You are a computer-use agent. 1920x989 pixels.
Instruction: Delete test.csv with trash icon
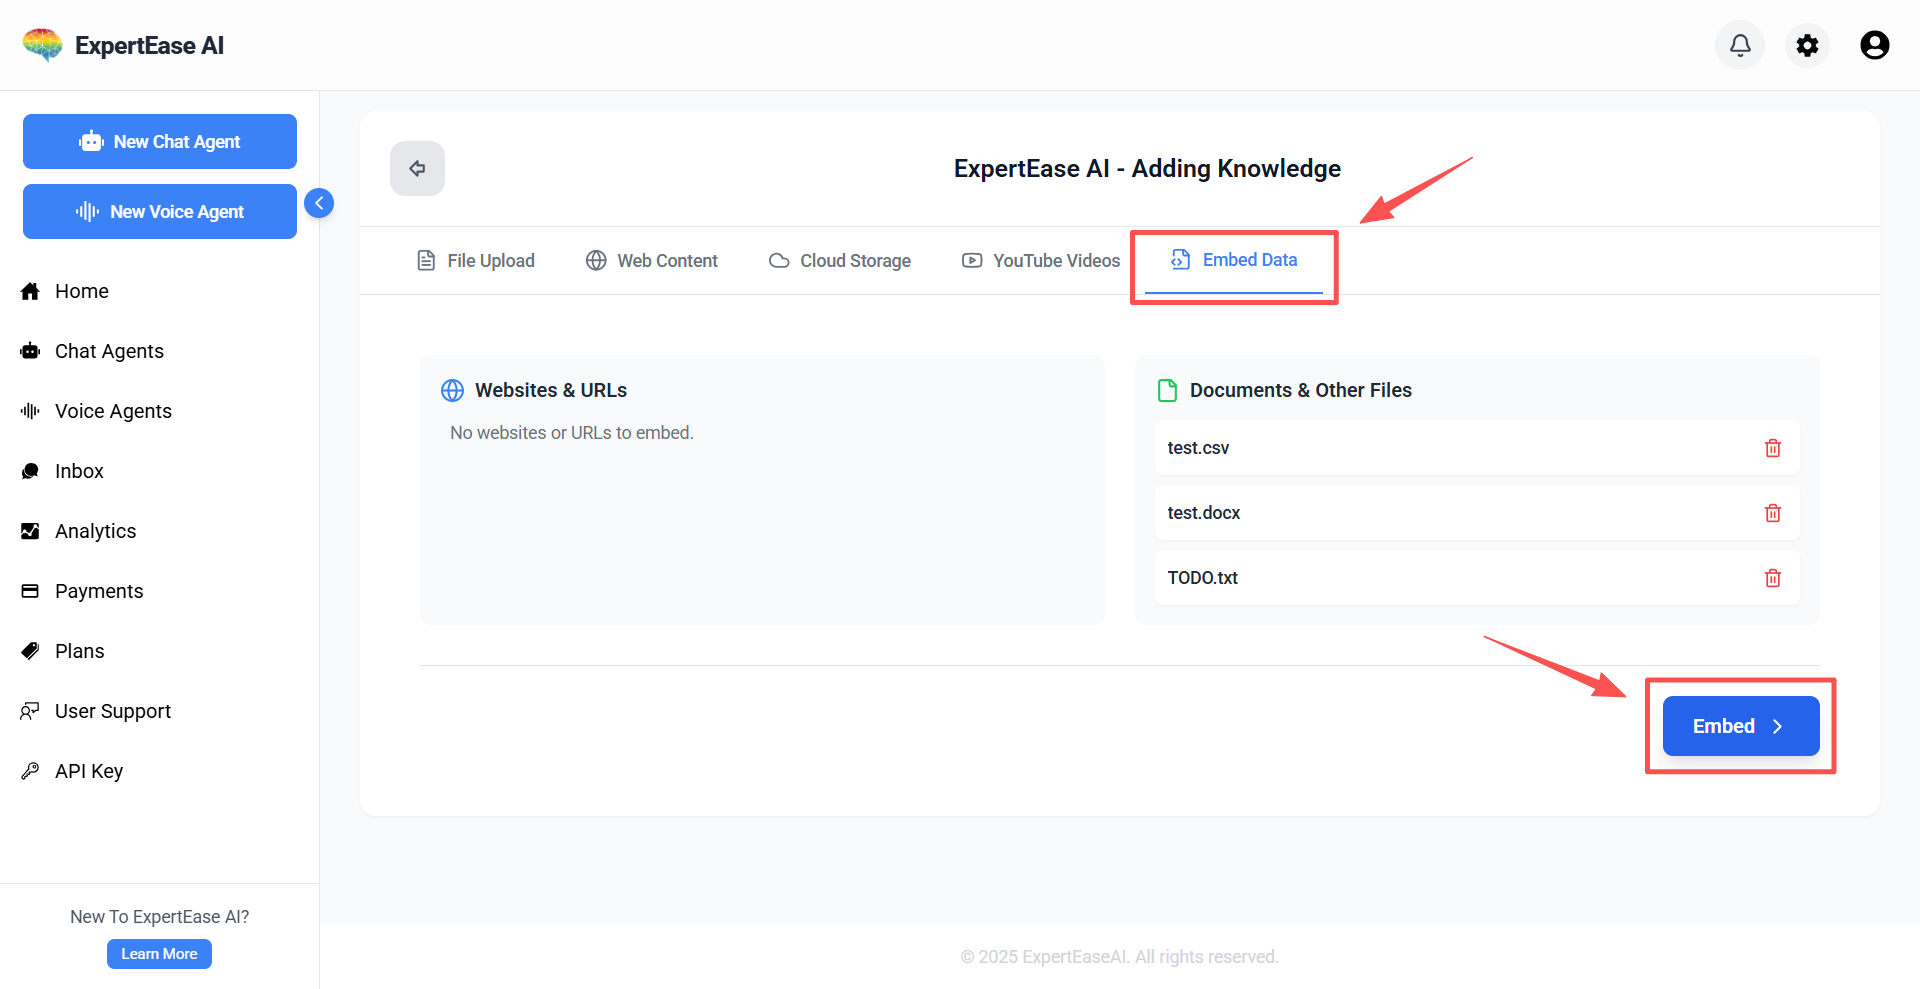coord(1772,448)
